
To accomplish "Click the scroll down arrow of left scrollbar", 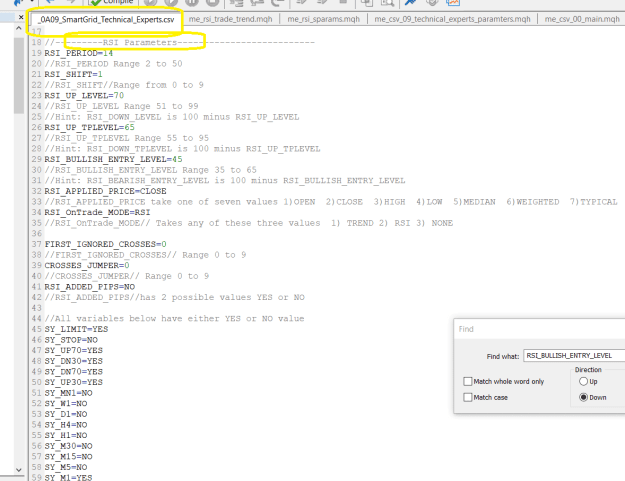I will (x=19, y=470).
